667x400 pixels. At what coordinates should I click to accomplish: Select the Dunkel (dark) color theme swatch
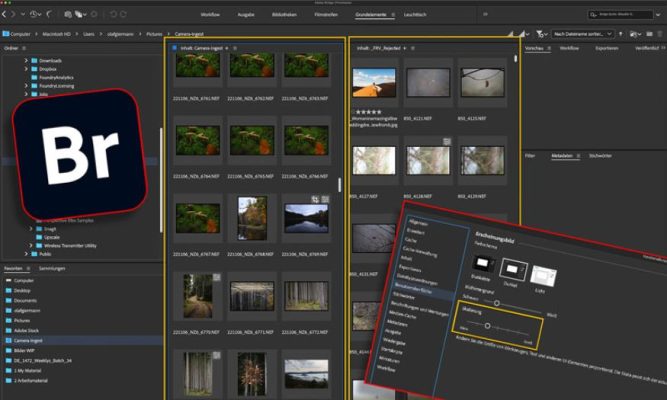coord(513,270)
